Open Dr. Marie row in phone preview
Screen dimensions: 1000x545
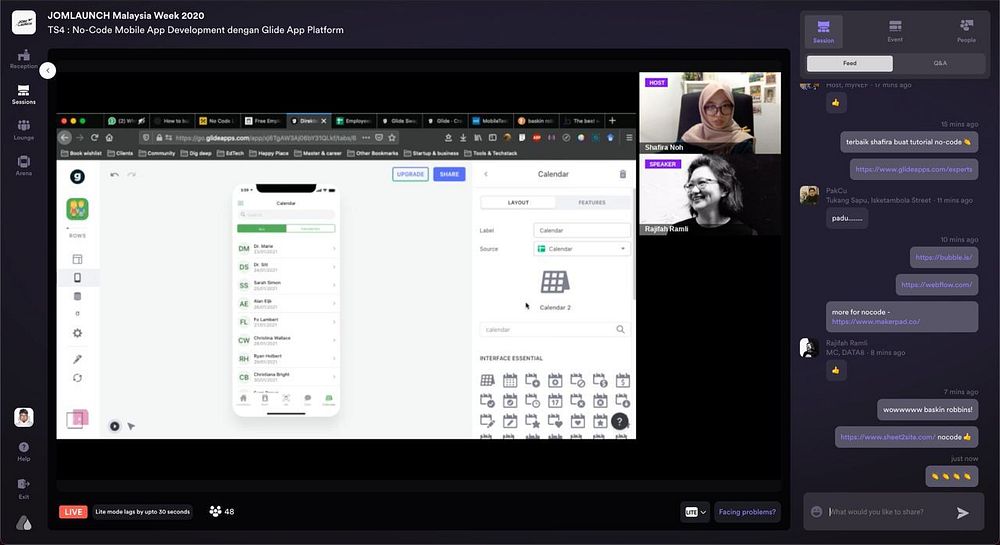click(286, 249)
